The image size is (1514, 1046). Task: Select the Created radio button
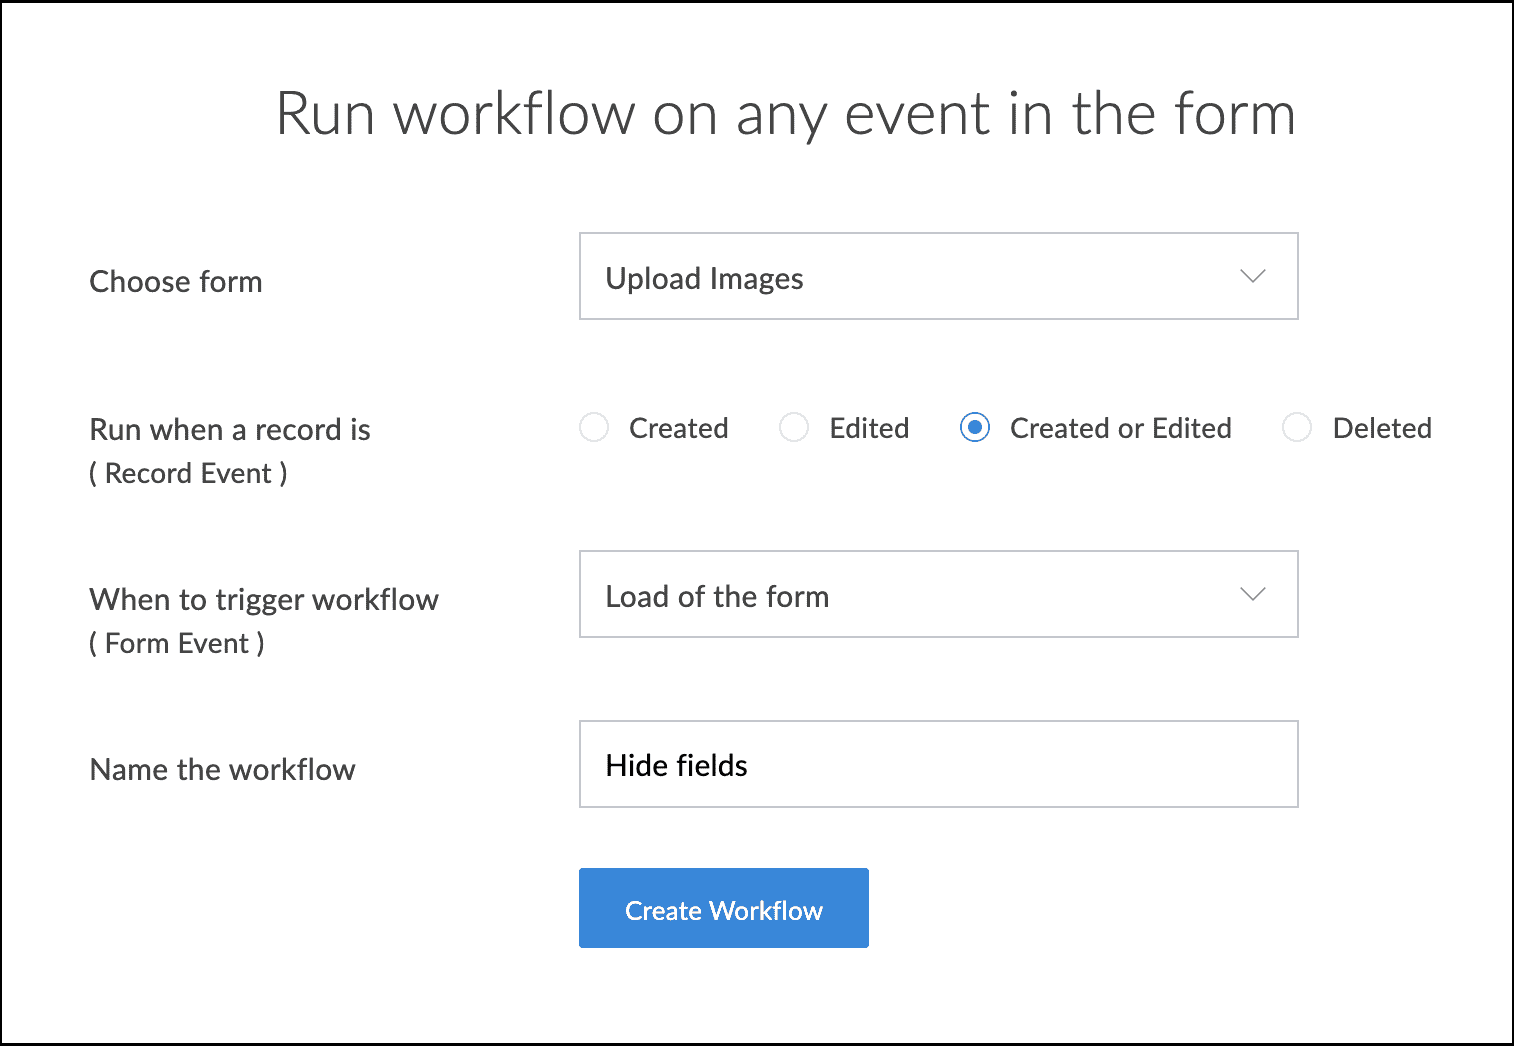pos(594,428)
